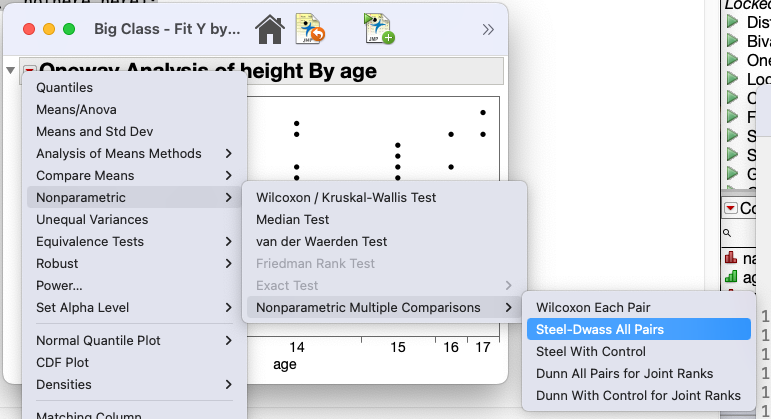771x419 pixels.
Task: Select Means/Anova menu entry
Action: point(74,110)
